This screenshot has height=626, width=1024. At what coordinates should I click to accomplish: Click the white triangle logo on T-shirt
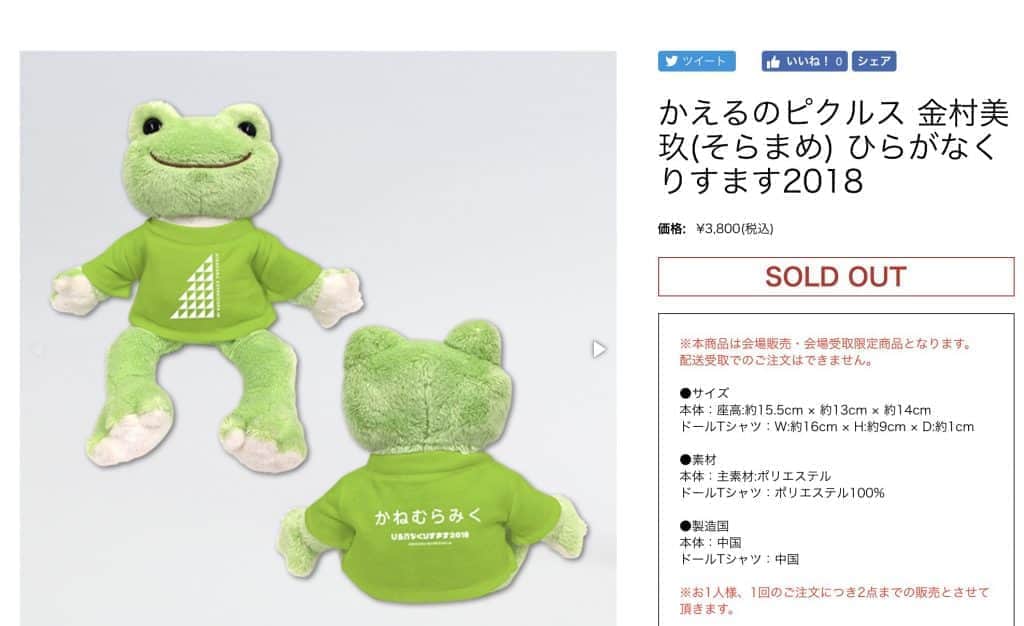pos(193,286)
